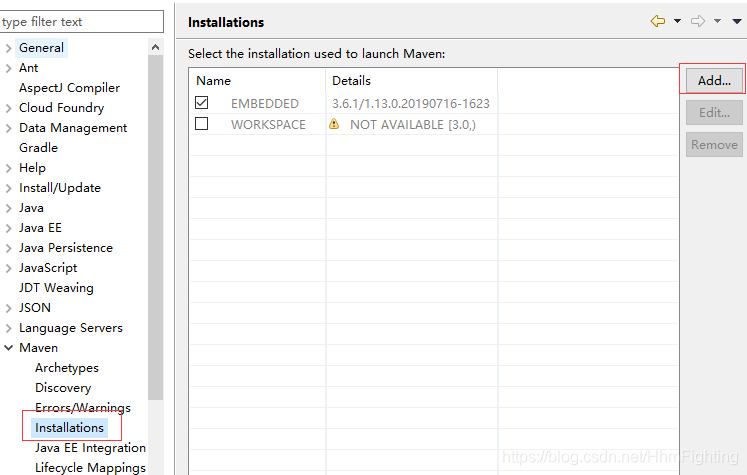The image size is (747, 475).
Task: Click the Remove button
Action: (x=714, y=144)
